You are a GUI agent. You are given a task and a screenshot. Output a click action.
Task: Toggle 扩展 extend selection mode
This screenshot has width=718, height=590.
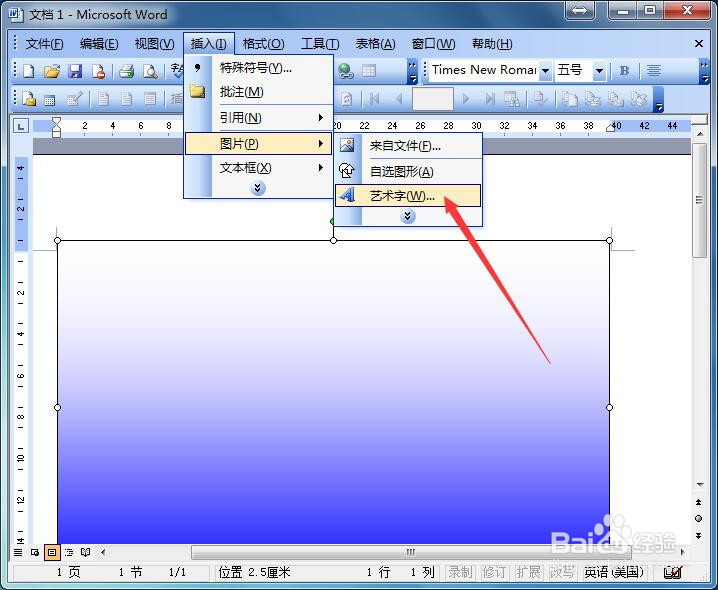[x=528, y=572]
